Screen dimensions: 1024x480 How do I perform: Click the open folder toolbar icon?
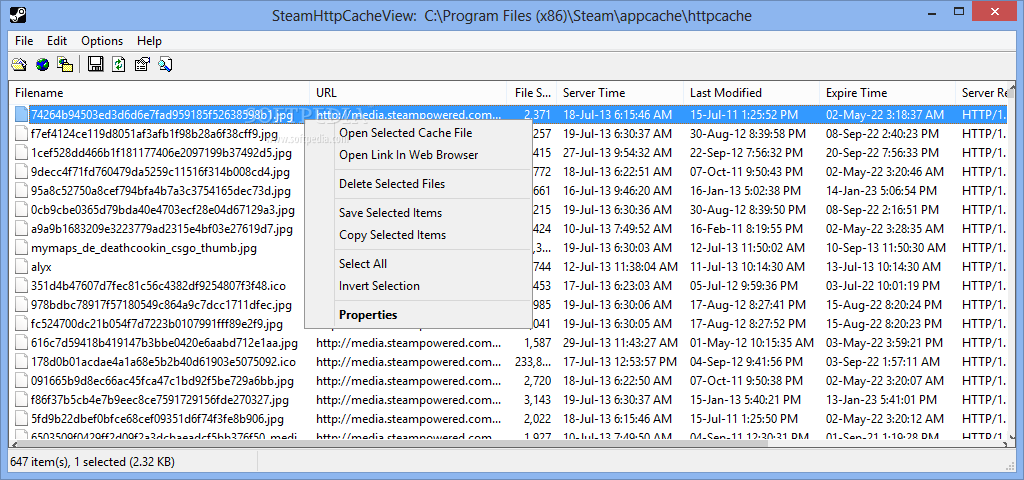tap(19, 64)
